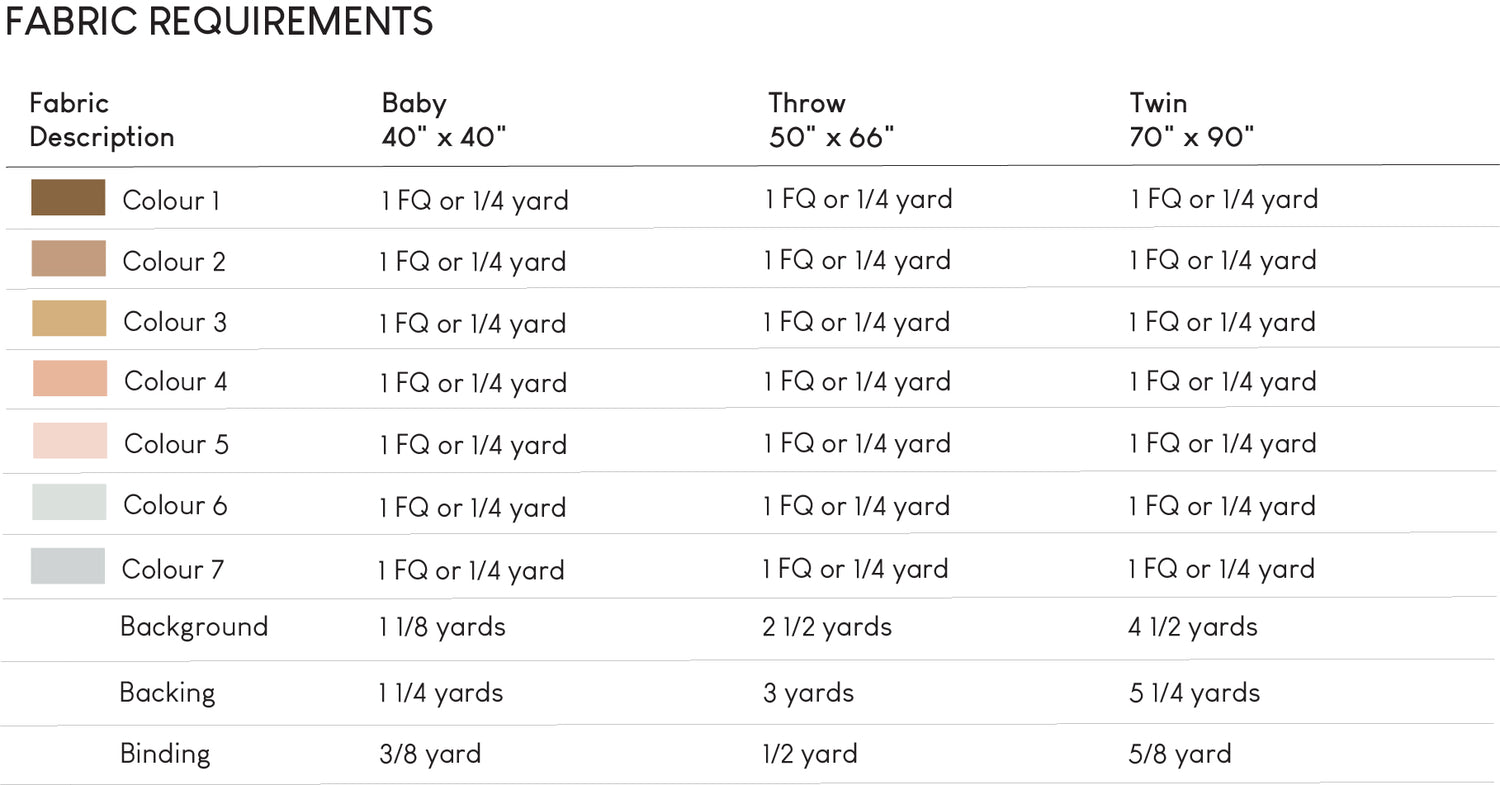The width and height of the screenshot is (1500, 785).
Task: Click the Fabric Requirements heading
Action: (219, 22)
